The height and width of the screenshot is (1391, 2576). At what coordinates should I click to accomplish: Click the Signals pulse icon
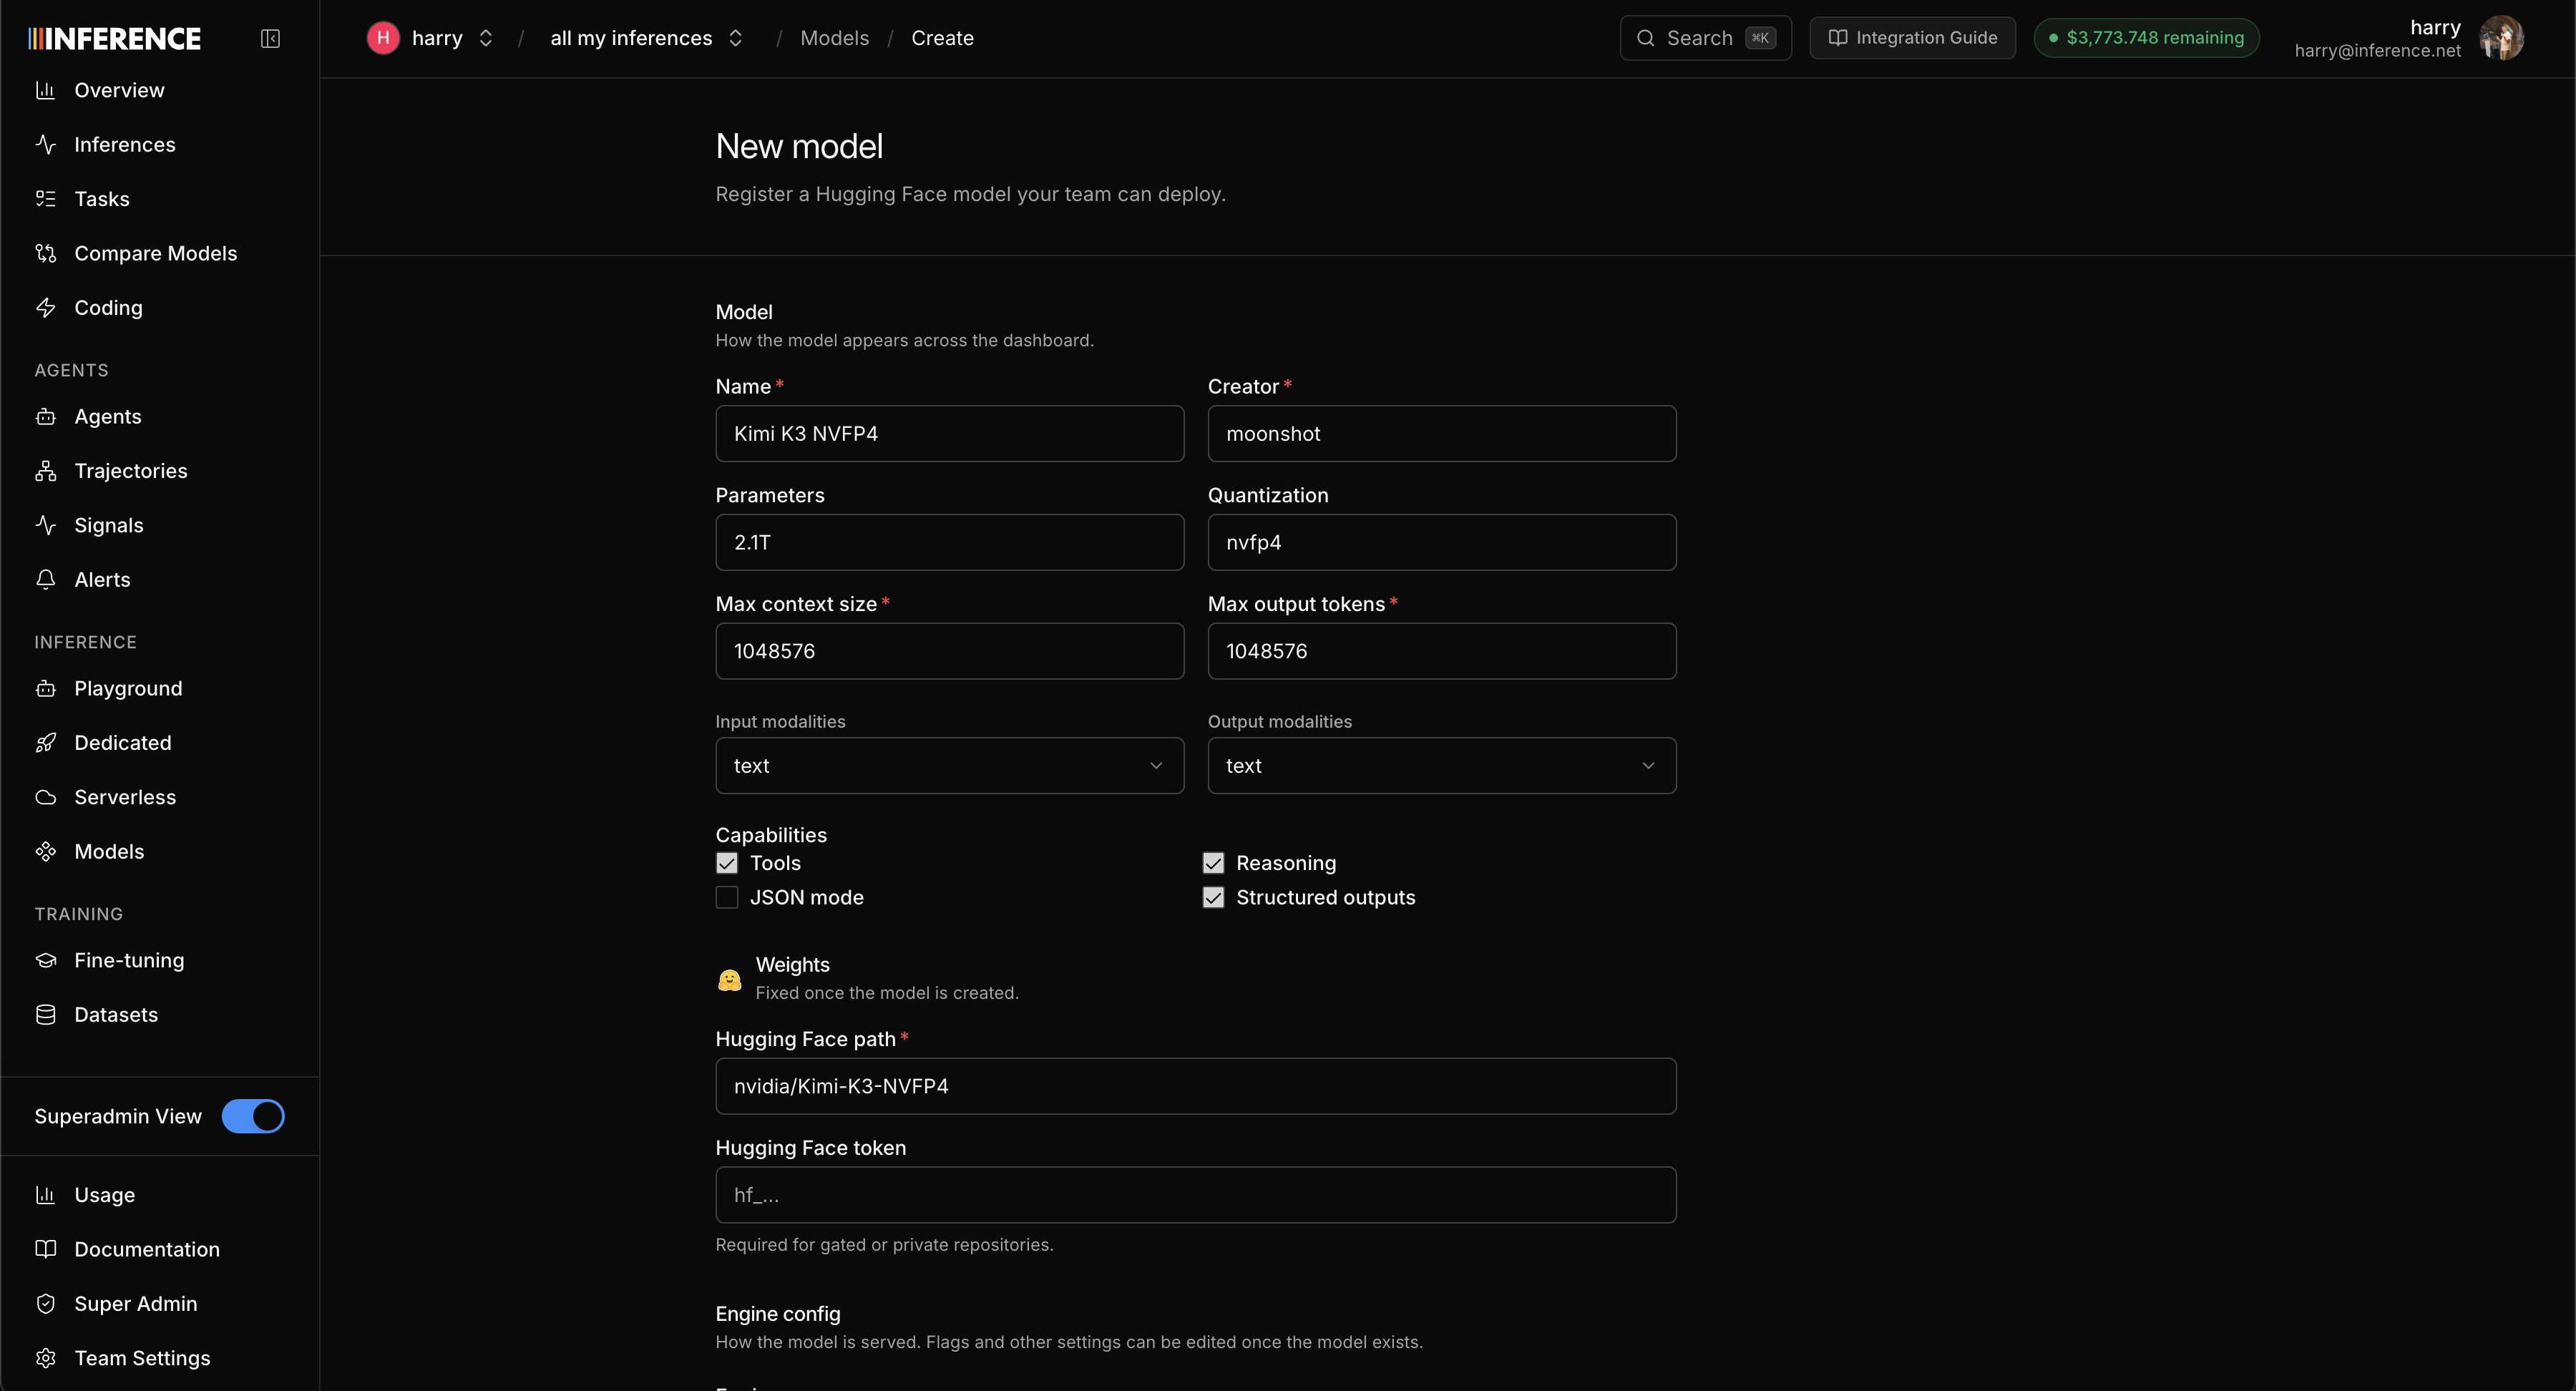(45, 525)
